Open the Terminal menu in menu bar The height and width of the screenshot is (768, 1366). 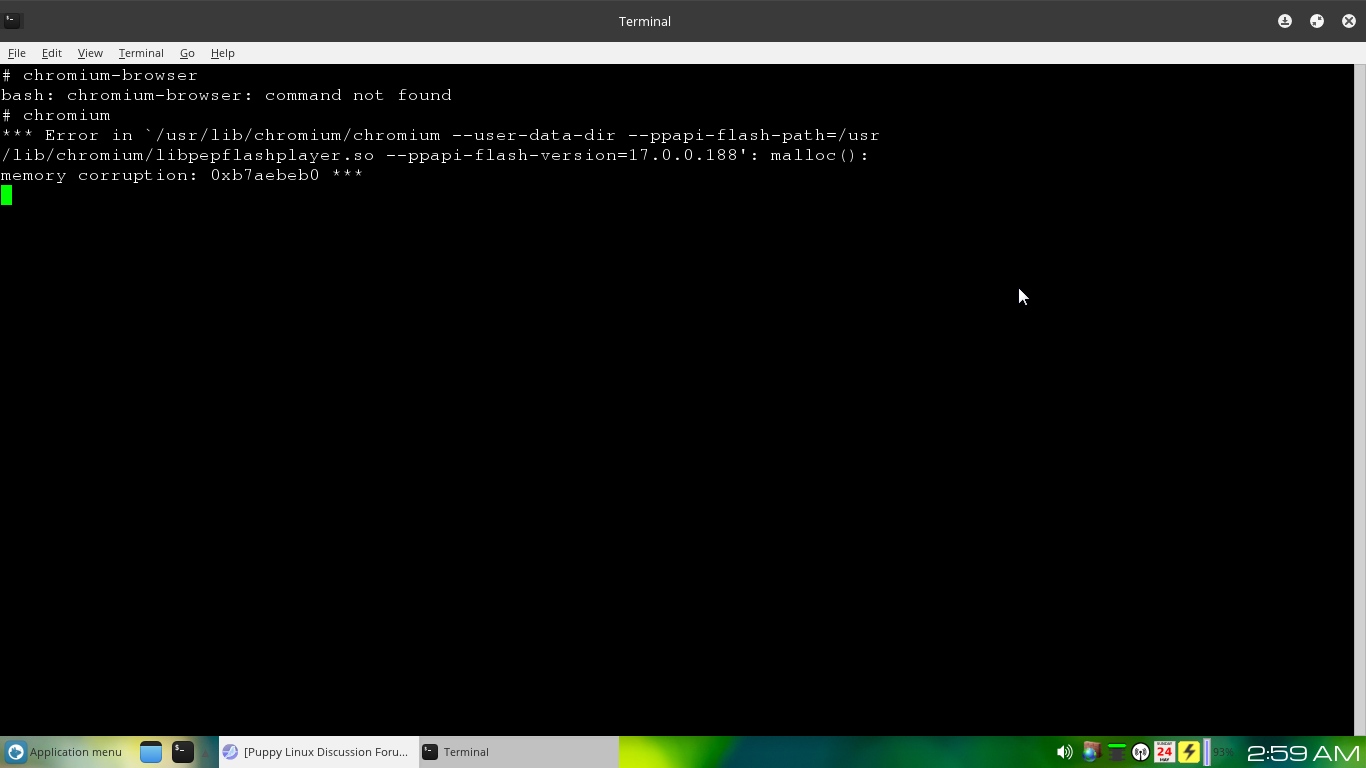[x=141, y=53]
